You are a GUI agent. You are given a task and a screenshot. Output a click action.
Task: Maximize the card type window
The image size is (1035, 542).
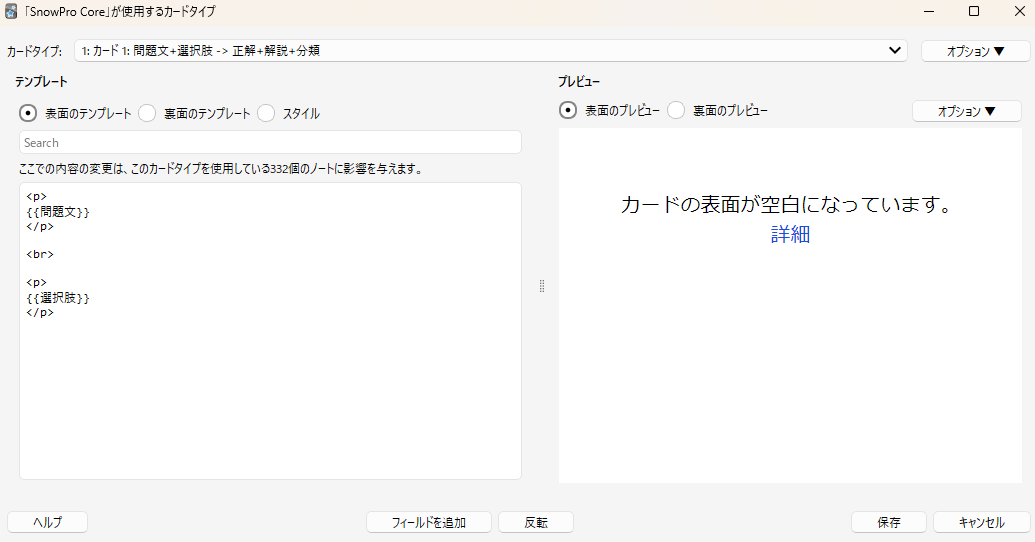[974, 12]
